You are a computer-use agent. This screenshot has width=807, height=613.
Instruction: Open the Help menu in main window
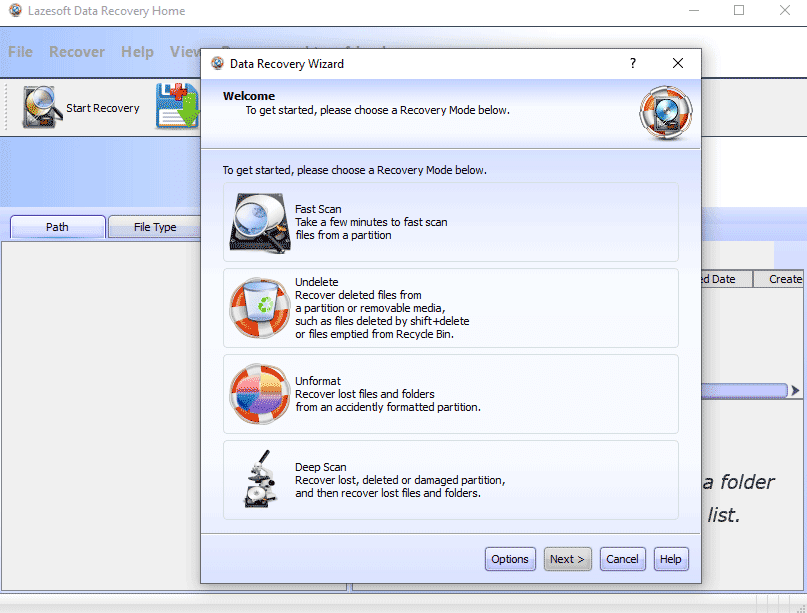click(x=137, y=52)
